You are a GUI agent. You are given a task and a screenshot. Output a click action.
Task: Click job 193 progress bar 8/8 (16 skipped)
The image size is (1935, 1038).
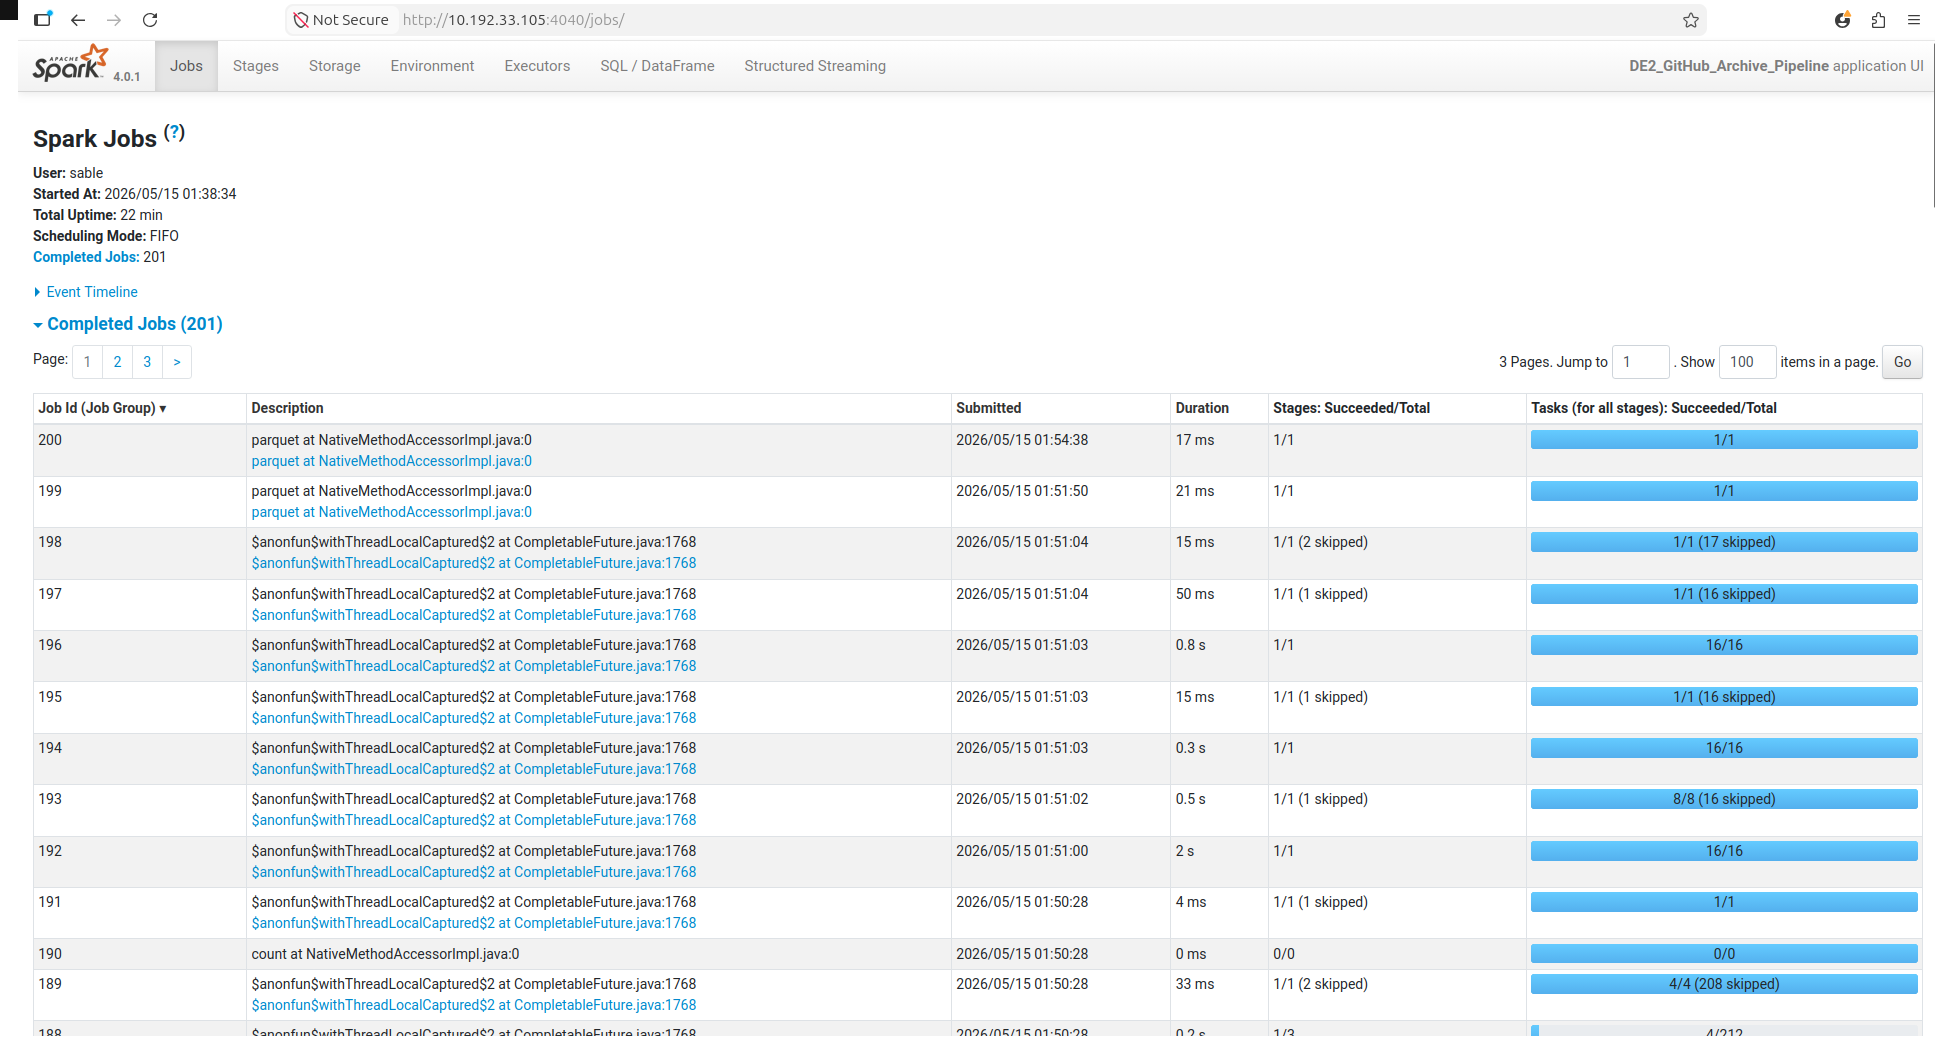point(1724,799)
